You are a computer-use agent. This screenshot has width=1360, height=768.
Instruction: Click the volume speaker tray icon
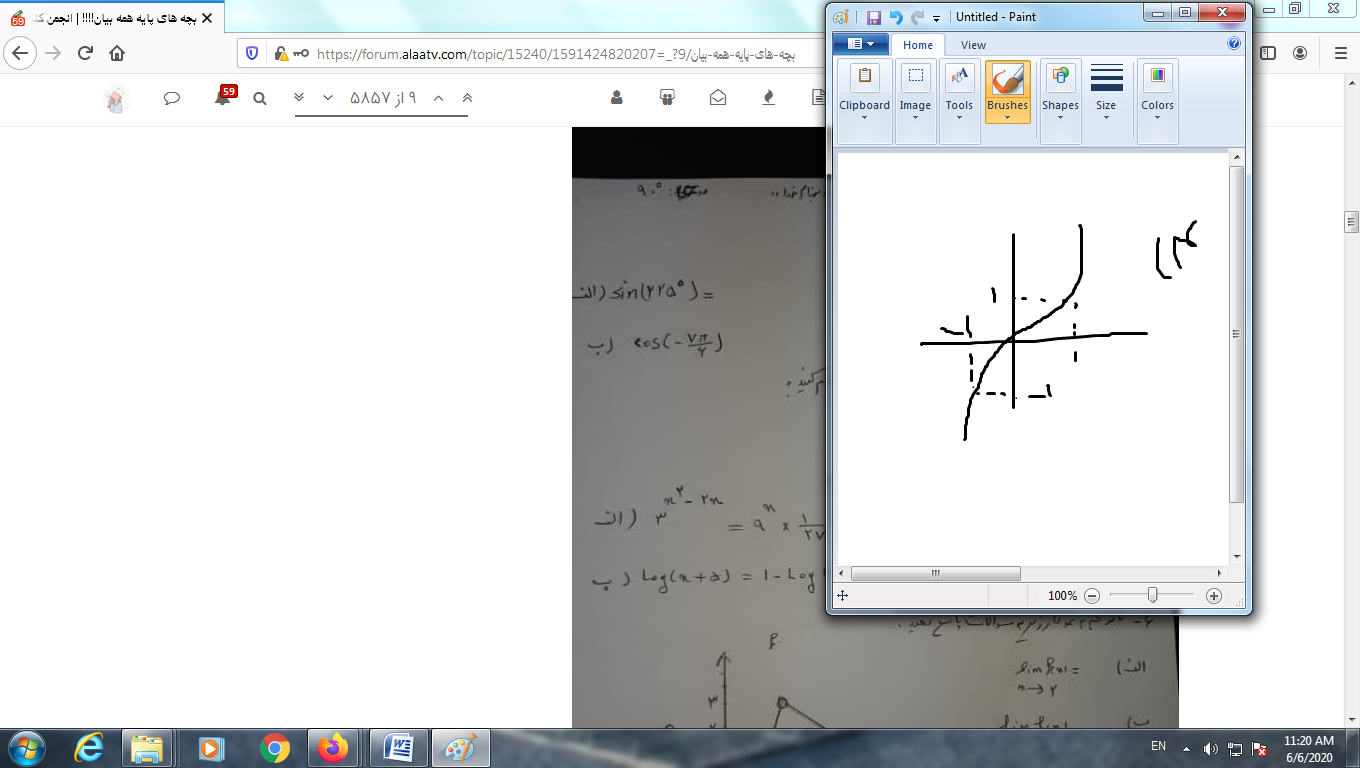(1211, 748)
